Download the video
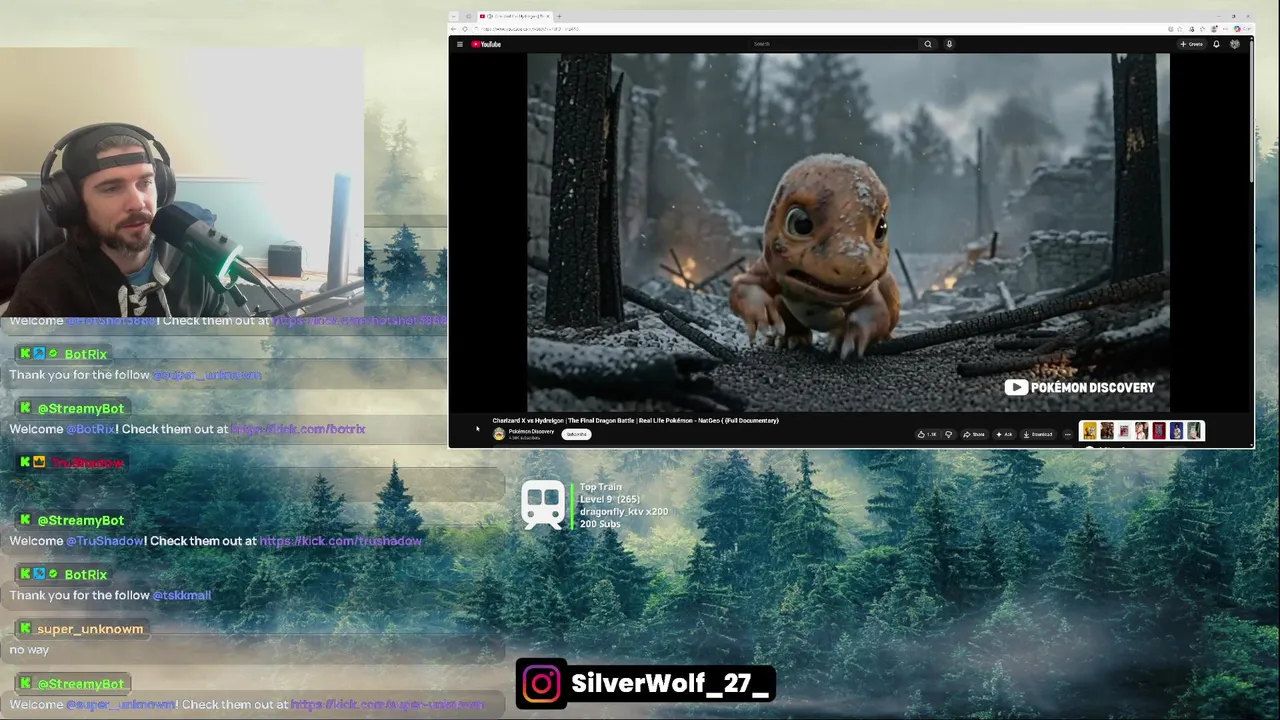This screenshot has height=720, width=1280. (x=1038, y=434)
